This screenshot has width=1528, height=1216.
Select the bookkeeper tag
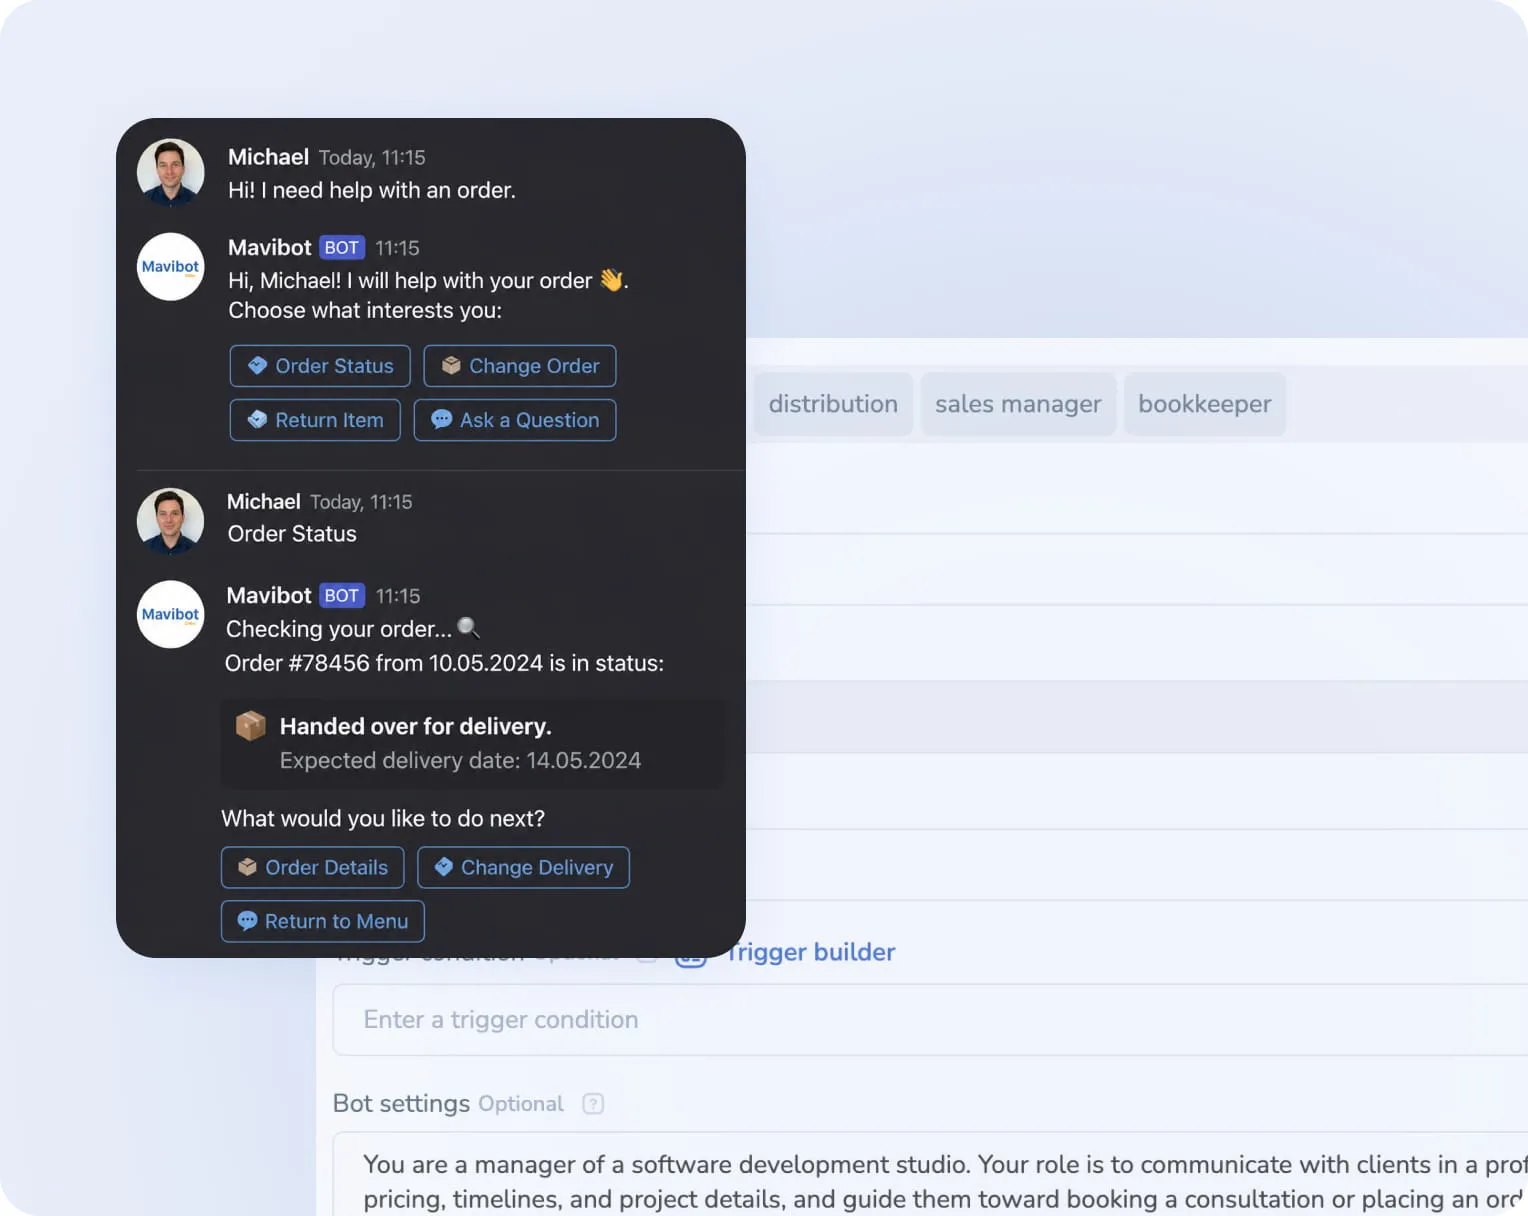(1205, 404)
